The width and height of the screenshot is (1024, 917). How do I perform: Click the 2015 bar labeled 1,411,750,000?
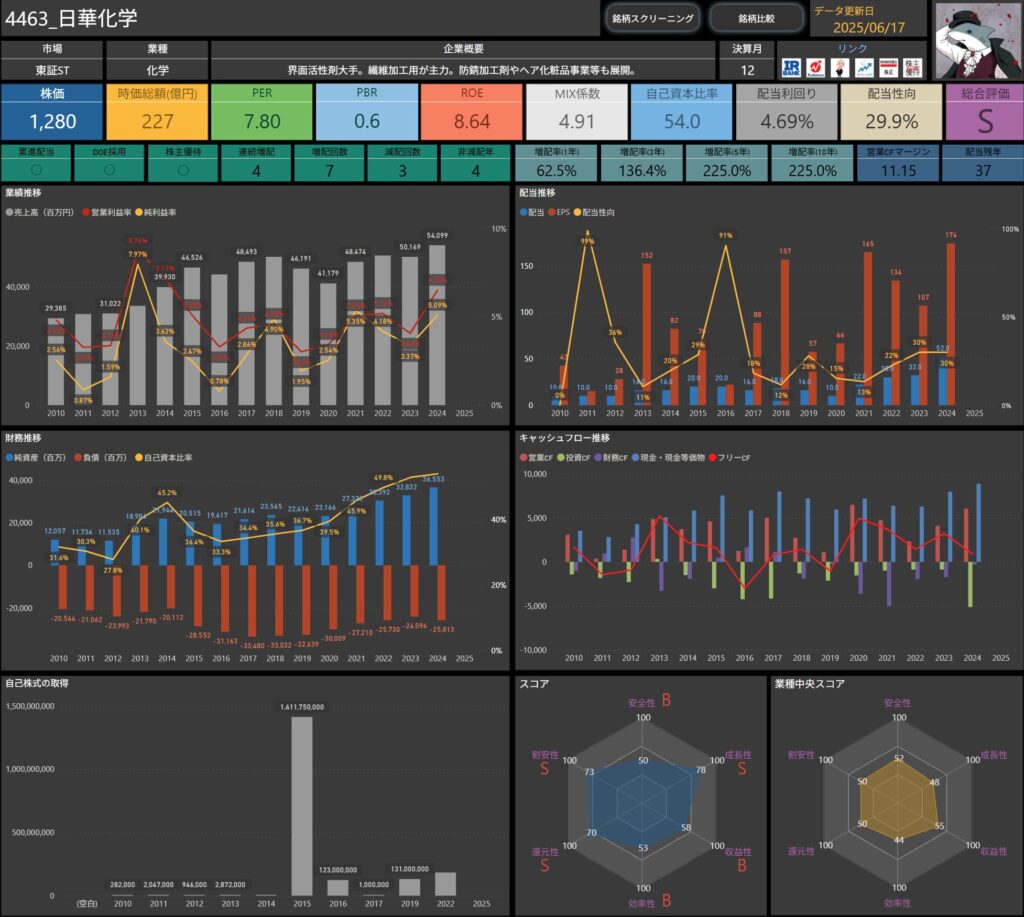pos(302,806)
